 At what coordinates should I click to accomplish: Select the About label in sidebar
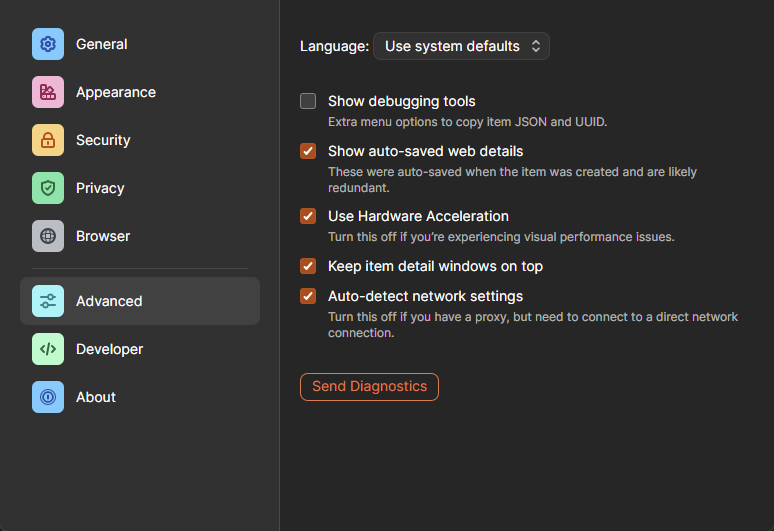96,397
